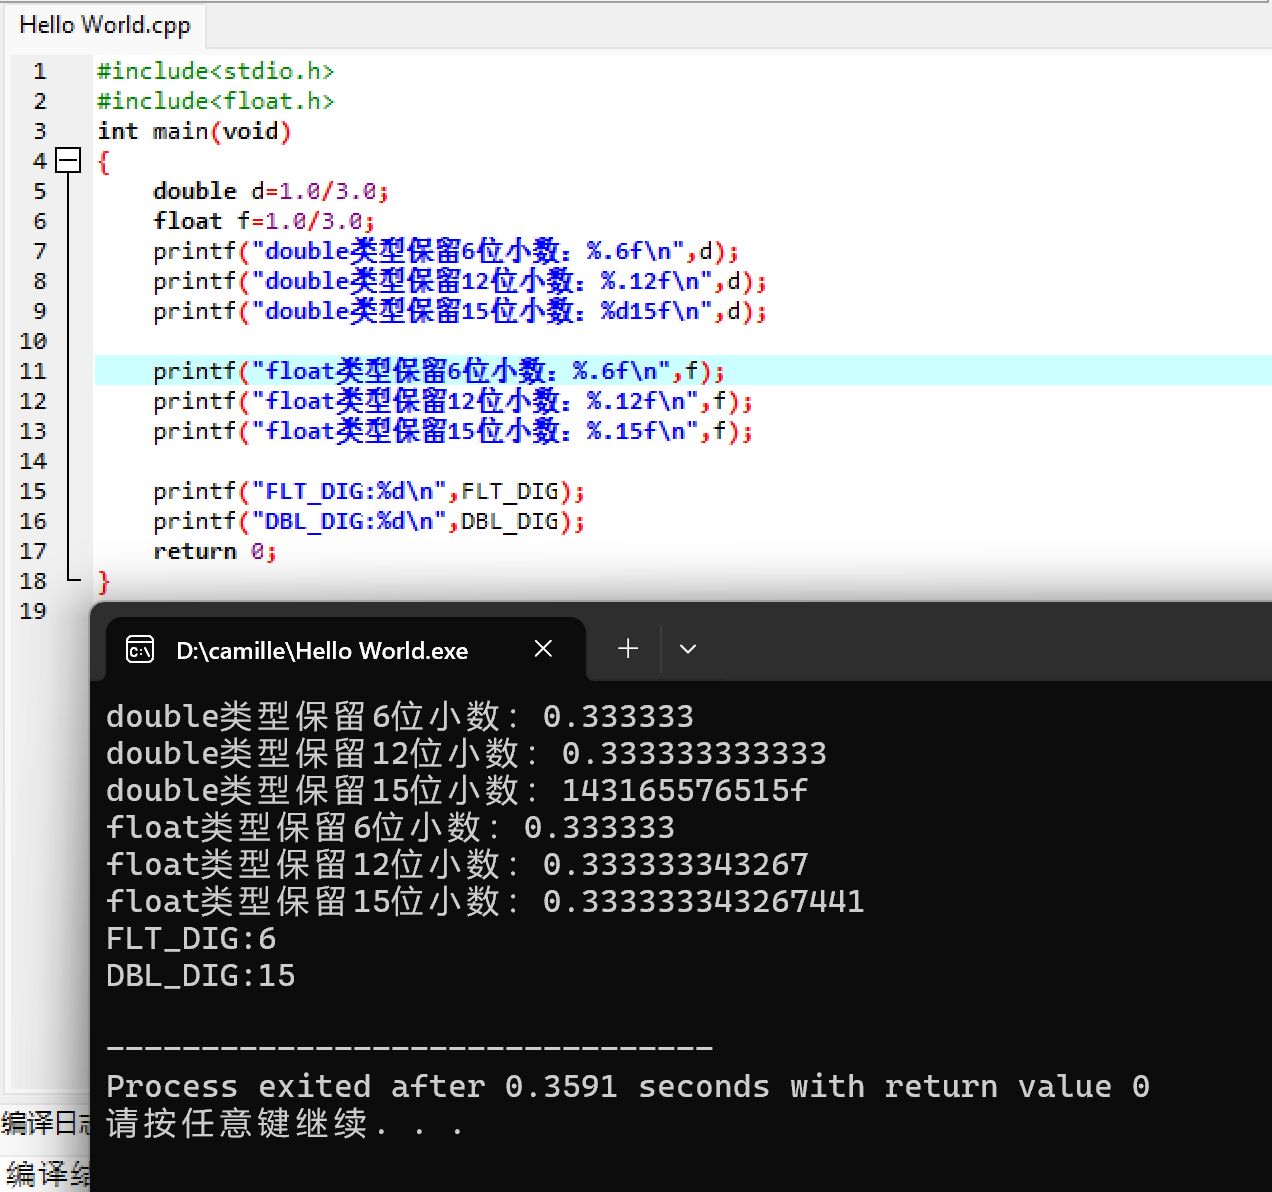The width and height of the screenshot is (1272, 1192).
Task: Click the double %.12f printf on line 8
Action: (460, 281)
